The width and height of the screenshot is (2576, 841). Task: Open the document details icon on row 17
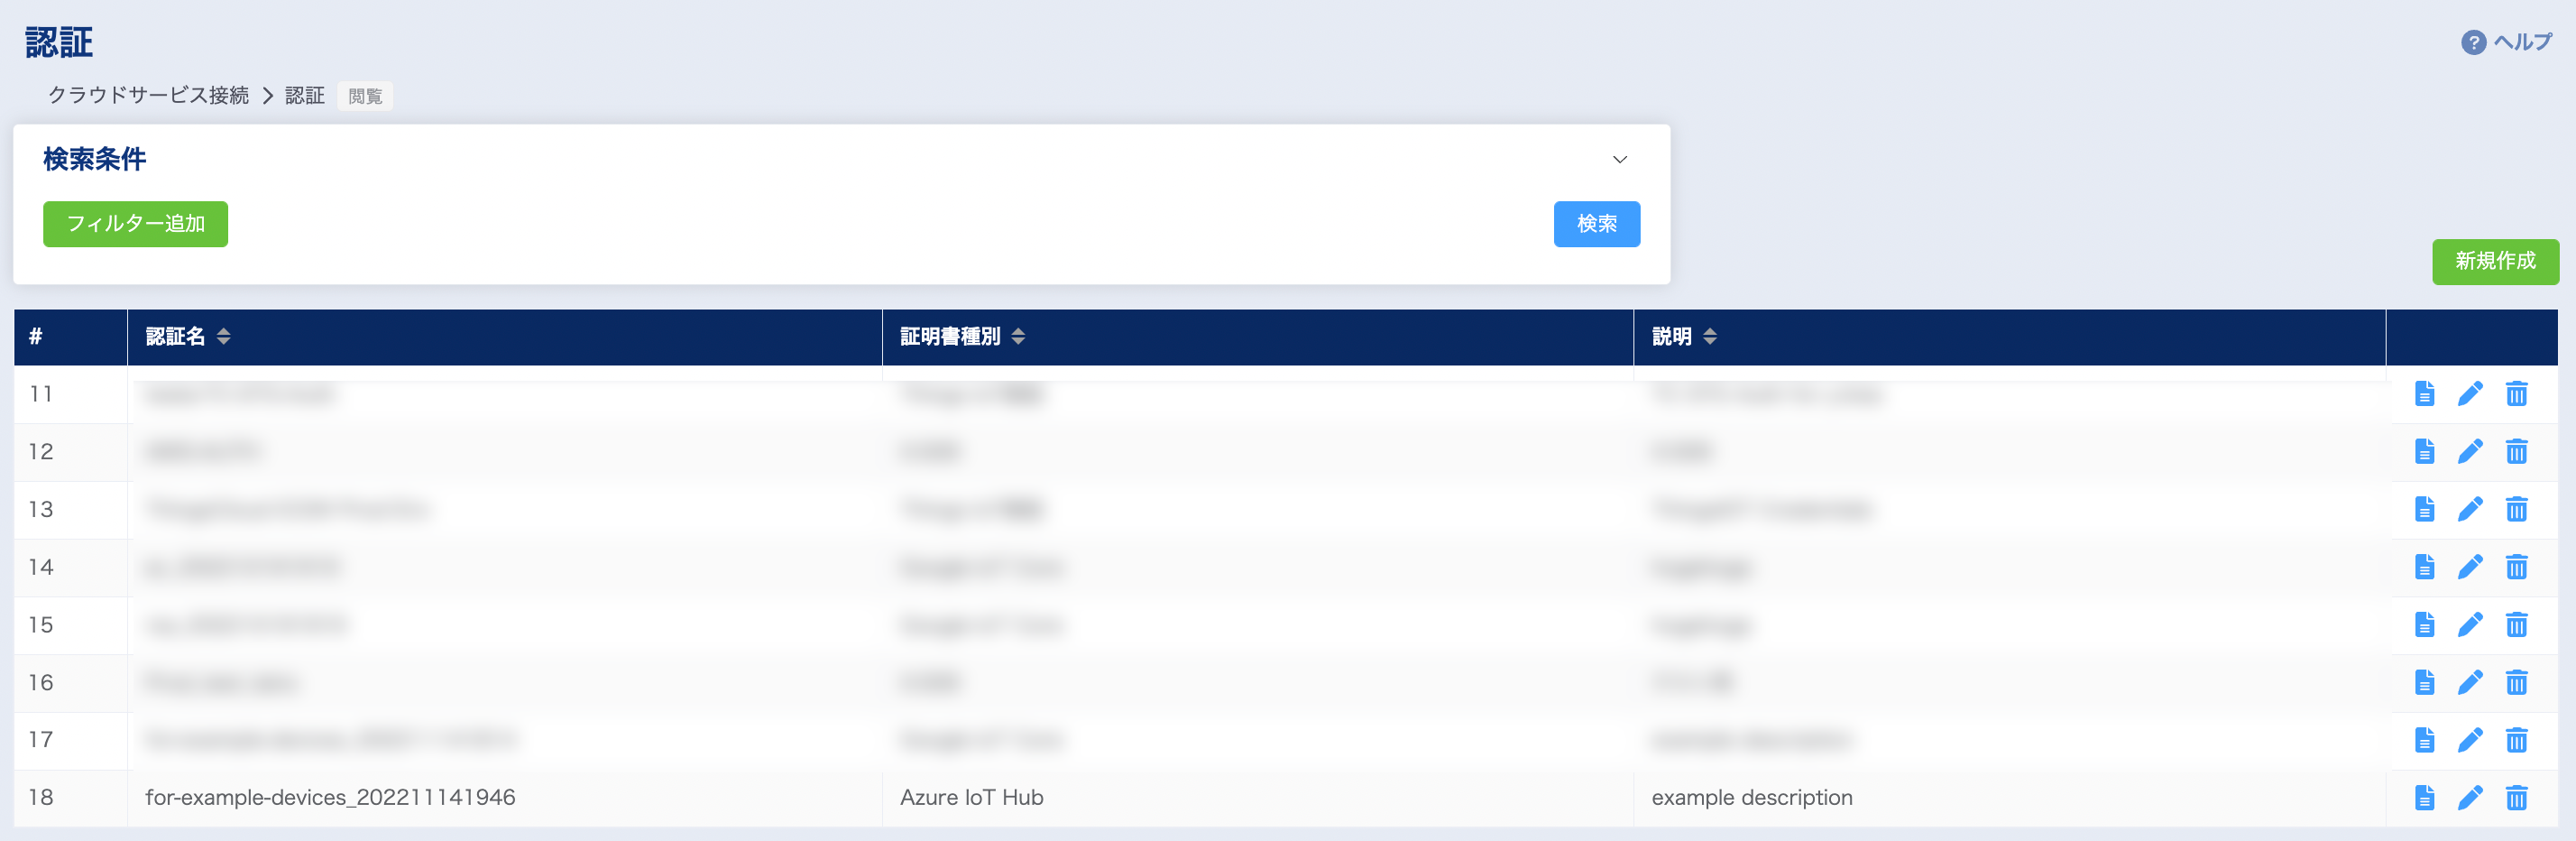coord(2425,740)
